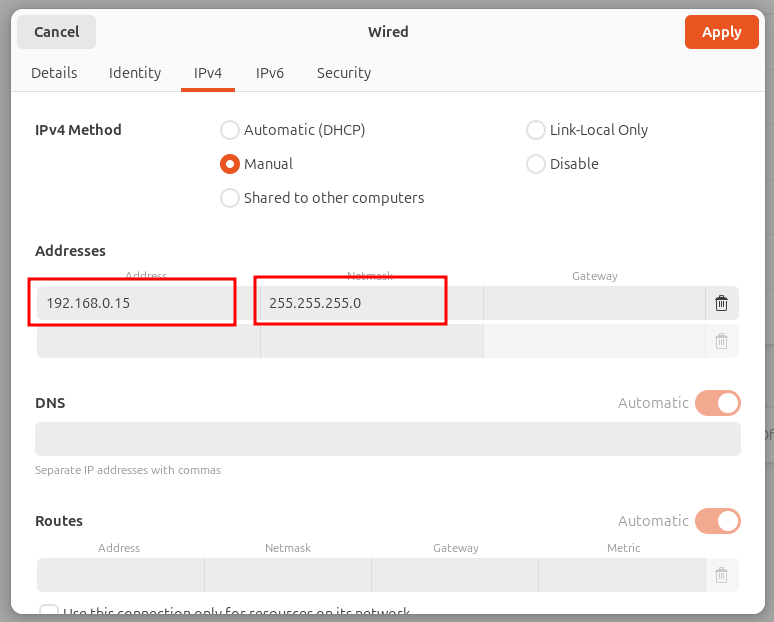
Task: Click Routes Gateway input field
Action: (455, 575)
